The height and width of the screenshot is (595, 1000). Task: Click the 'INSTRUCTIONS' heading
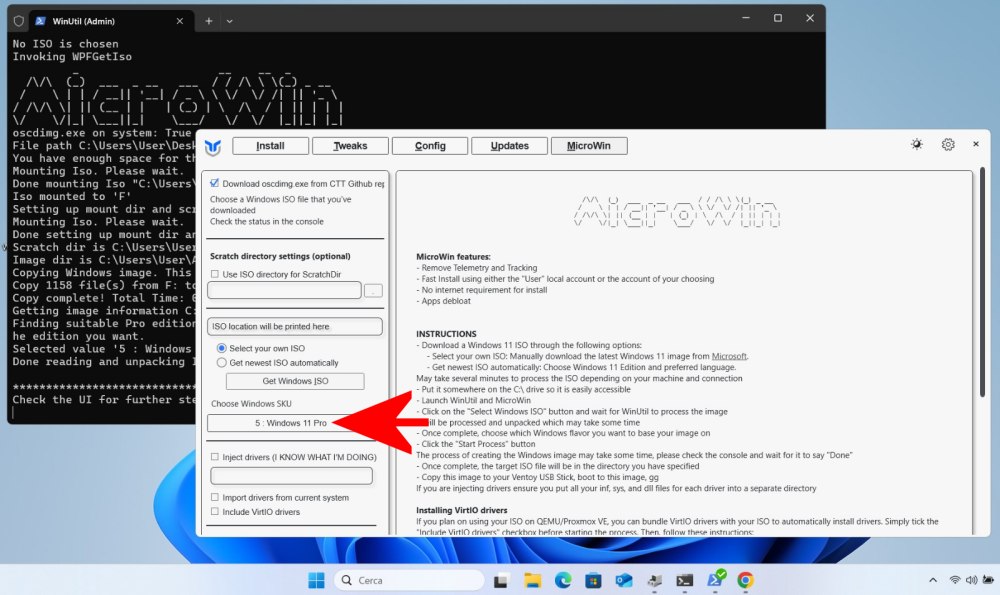[x=446, y=334]
